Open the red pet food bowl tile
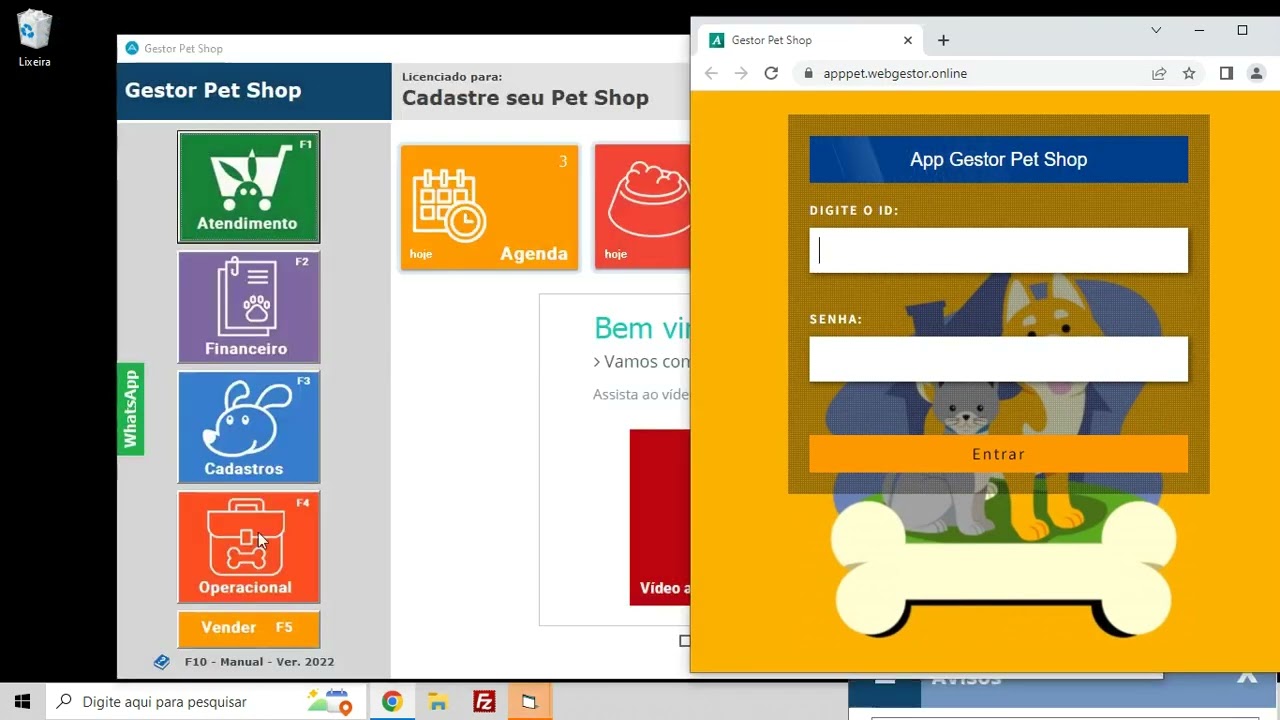This screenshot has height=720, width=1280. tap(642, 207)
